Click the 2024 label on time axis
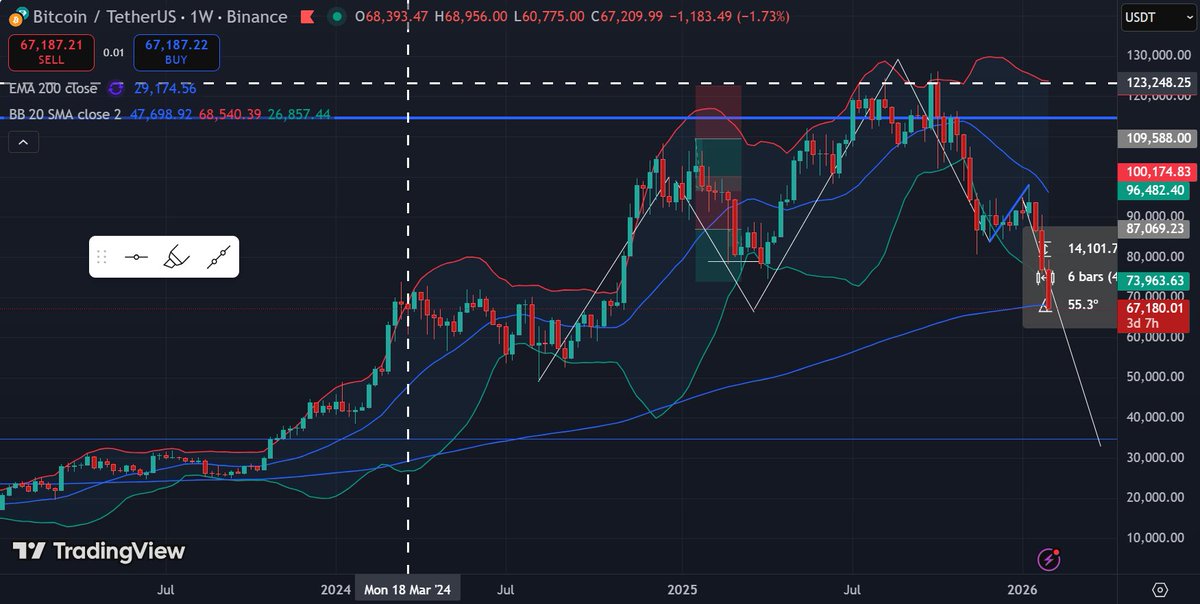The width and height of the screenshot is (1200, 604). point(336,590)
